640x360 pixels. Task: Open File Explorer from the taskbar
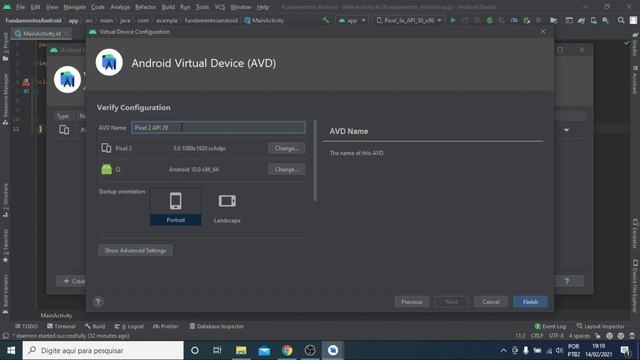241,350
